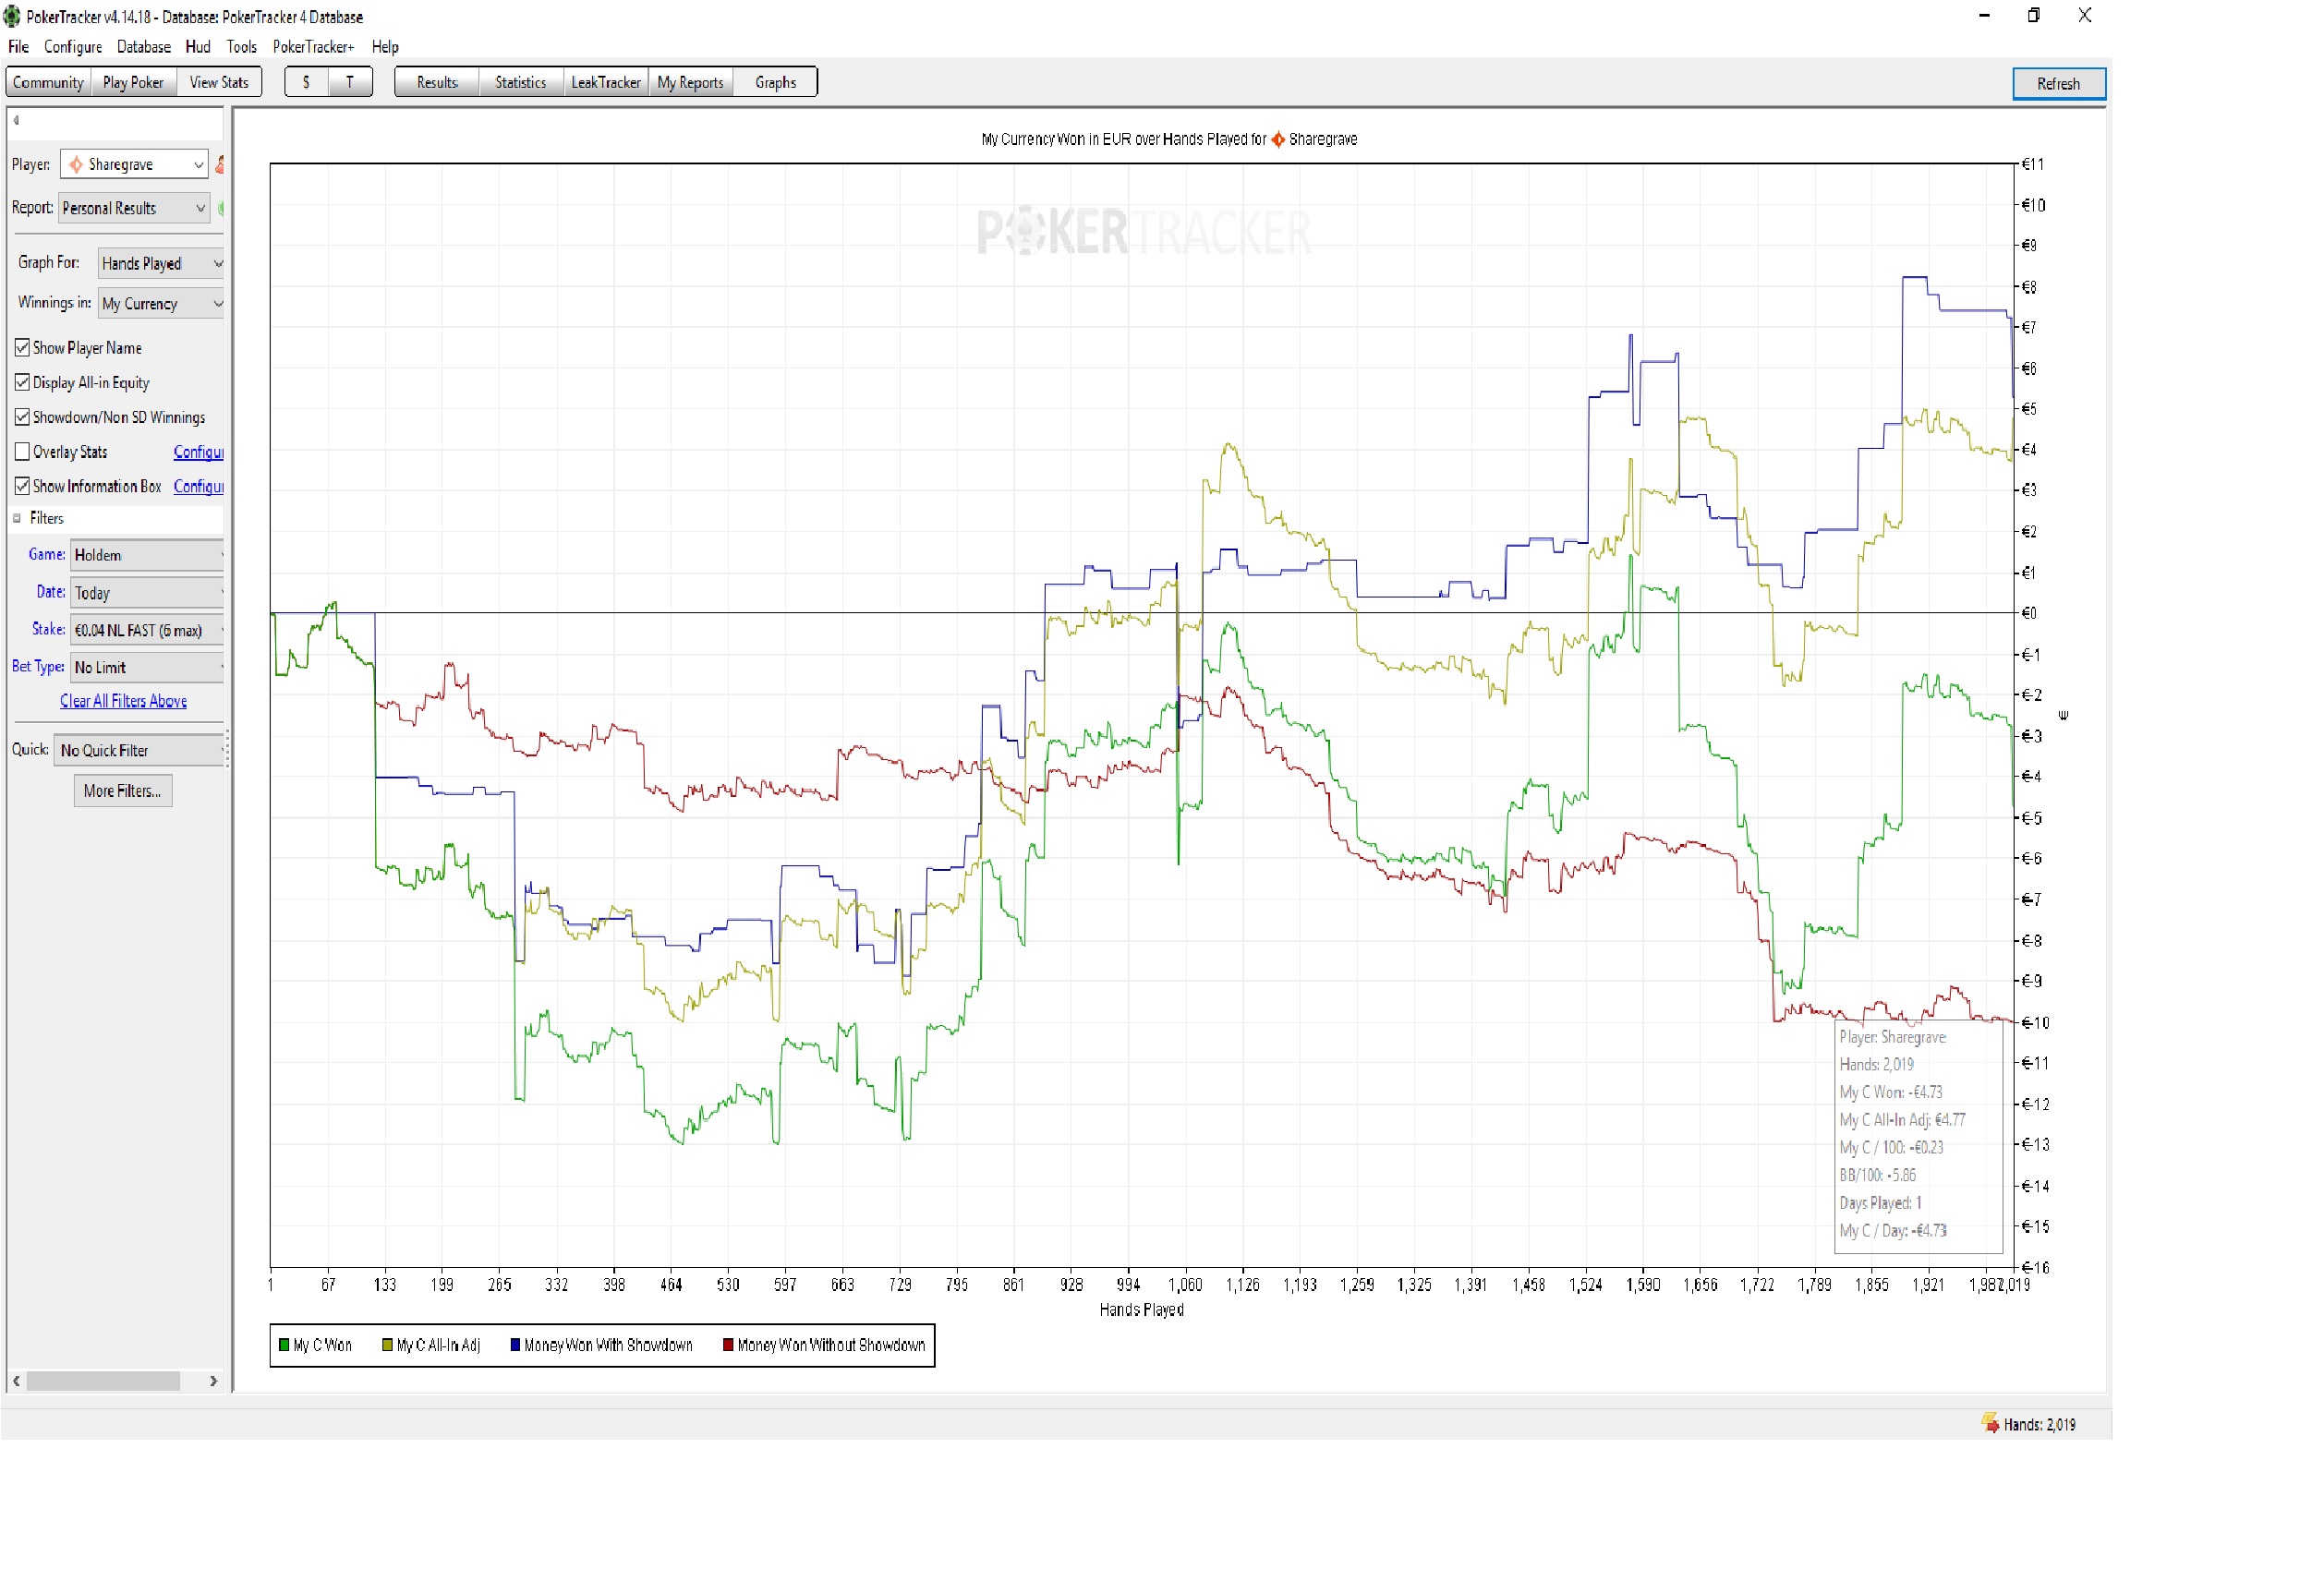Open the Statistics tab
2324x1581 pixels.
tap(521, 82)
